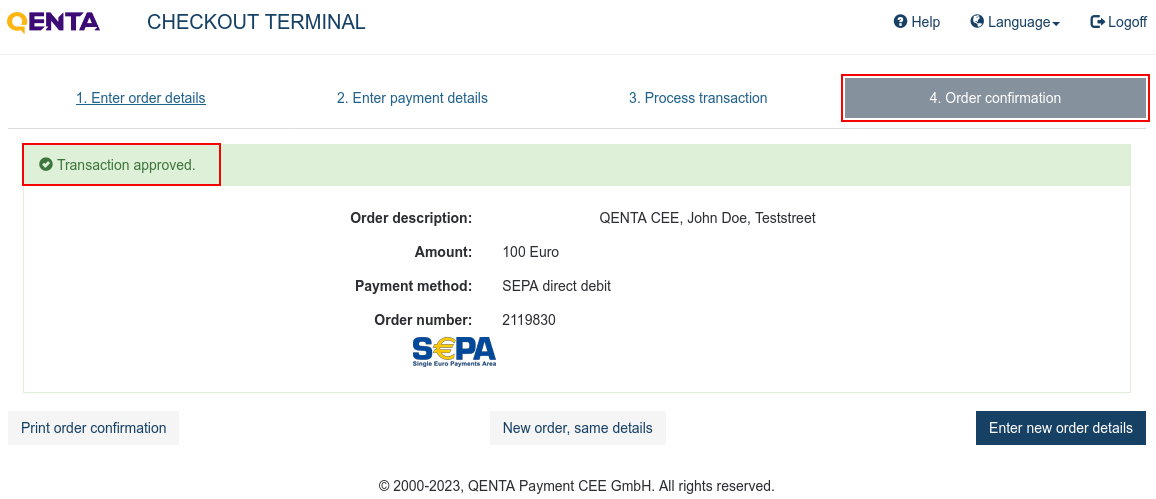1156x499 pixels.
Task: Click the Transaction approved message text
Action: (x=126, y=165)
